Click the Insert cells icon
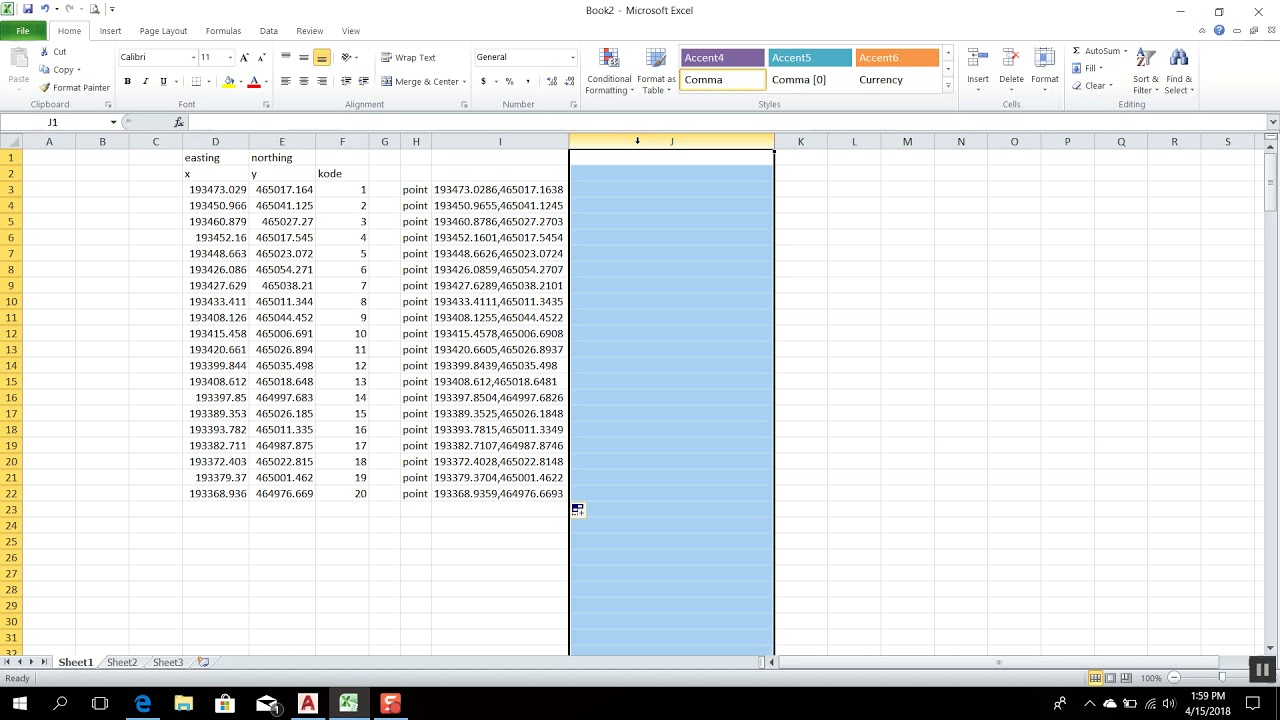The width and height of the screenshot is (1280, 720). (x=978, y=58)
